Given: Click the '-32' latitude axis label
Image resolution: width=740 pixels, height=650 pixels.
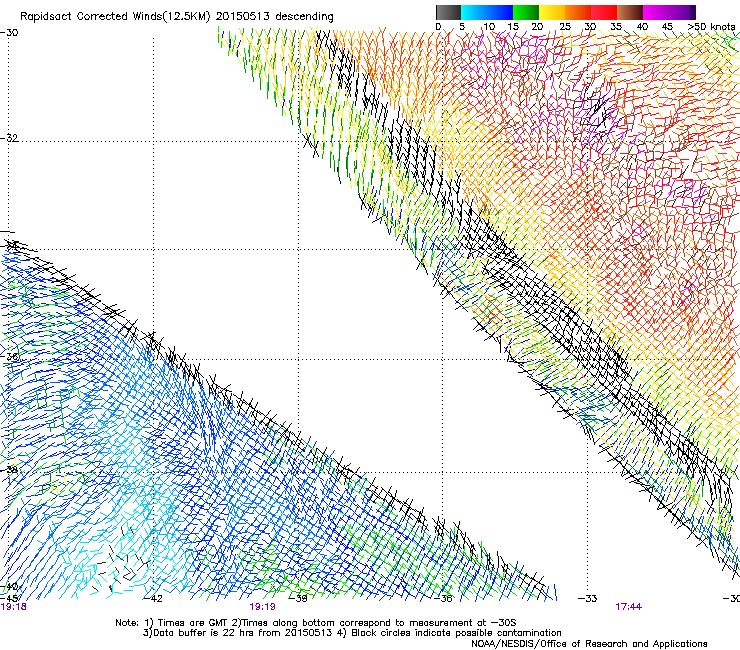Looking at the screenshot, I should point(9,138).
